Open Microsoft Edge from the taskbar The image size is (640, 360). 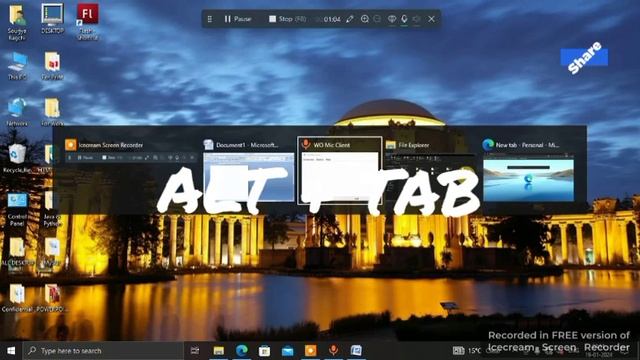point(242,351)
